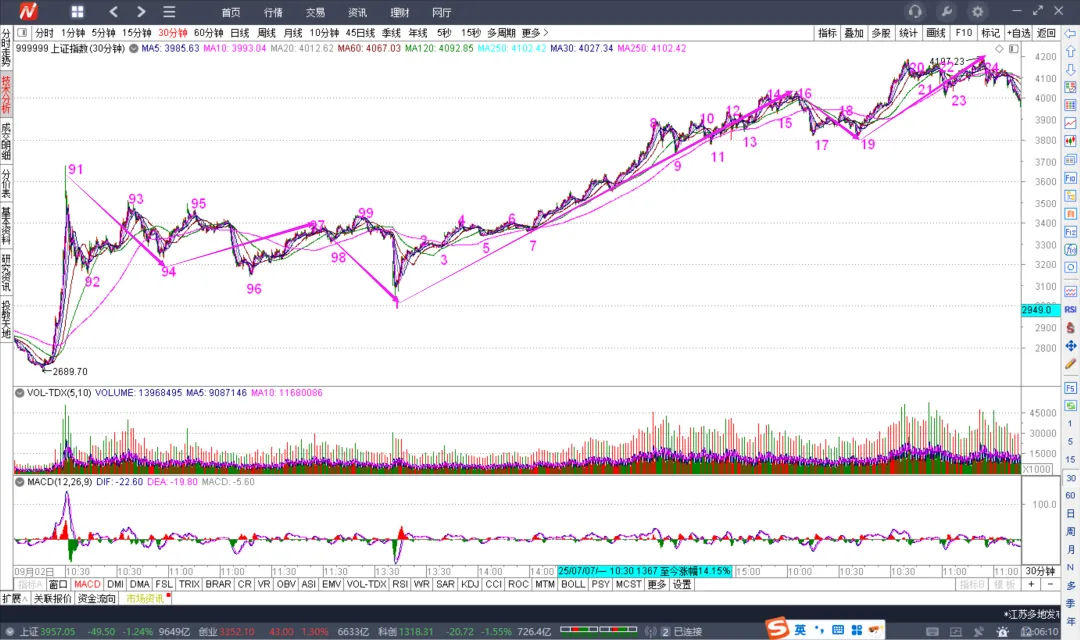Click the 2949.0 price cursor label
This screenshot has width=1080, height=640.
tap(1040, 310)
